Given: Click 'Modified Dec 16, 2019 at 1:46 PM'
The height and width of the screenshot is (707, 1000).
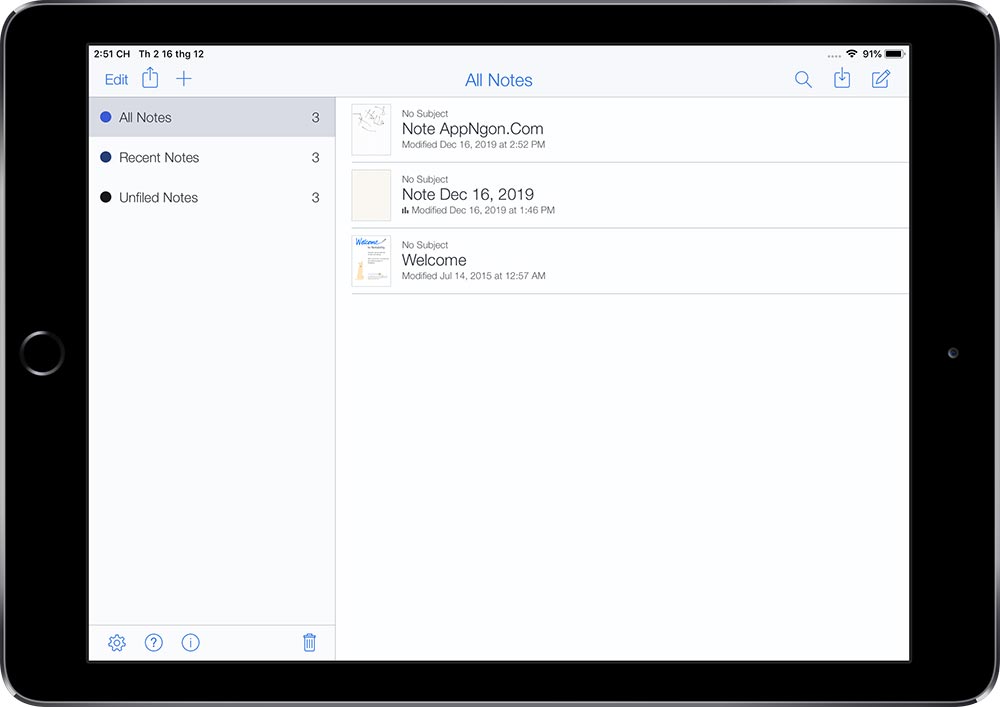Looking at the screenshot, I should point(483,210).
